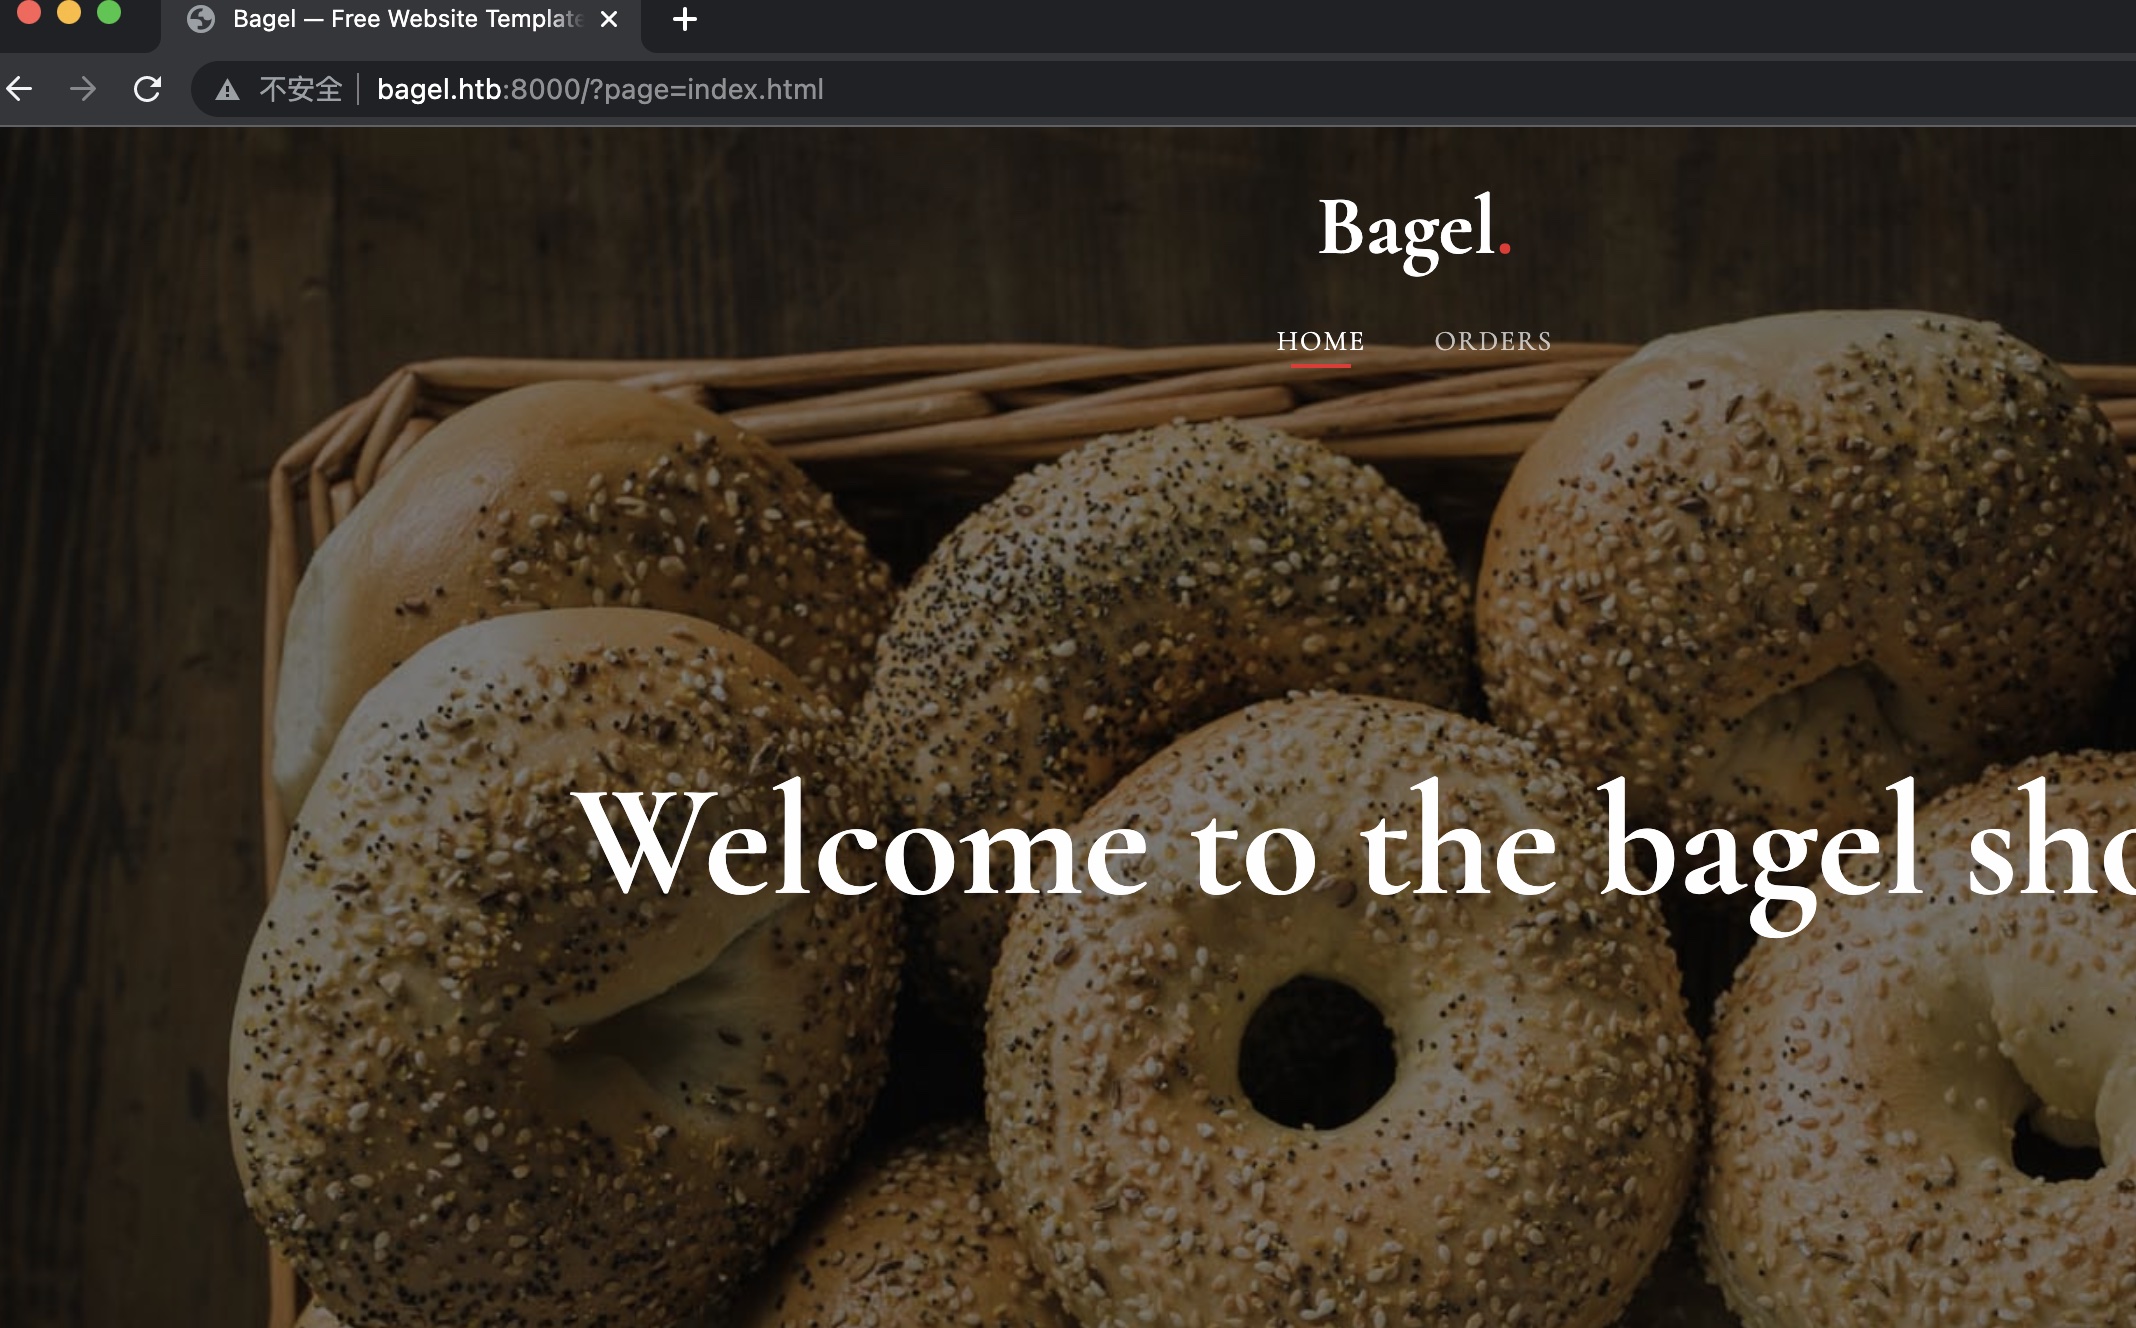The height and width of the screenshot is (1328, 2136).
Task: Reload the bagel.htb page
Action: coord(147,89)
